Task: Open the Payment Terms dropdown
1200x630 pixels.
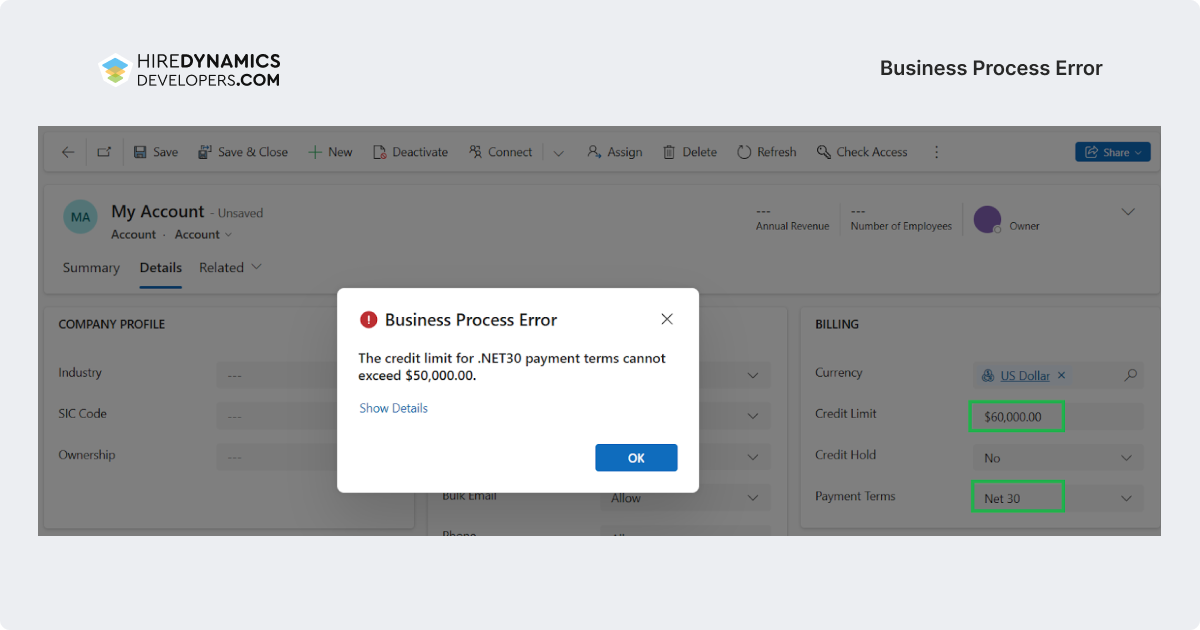Action: click(1058, 498)
